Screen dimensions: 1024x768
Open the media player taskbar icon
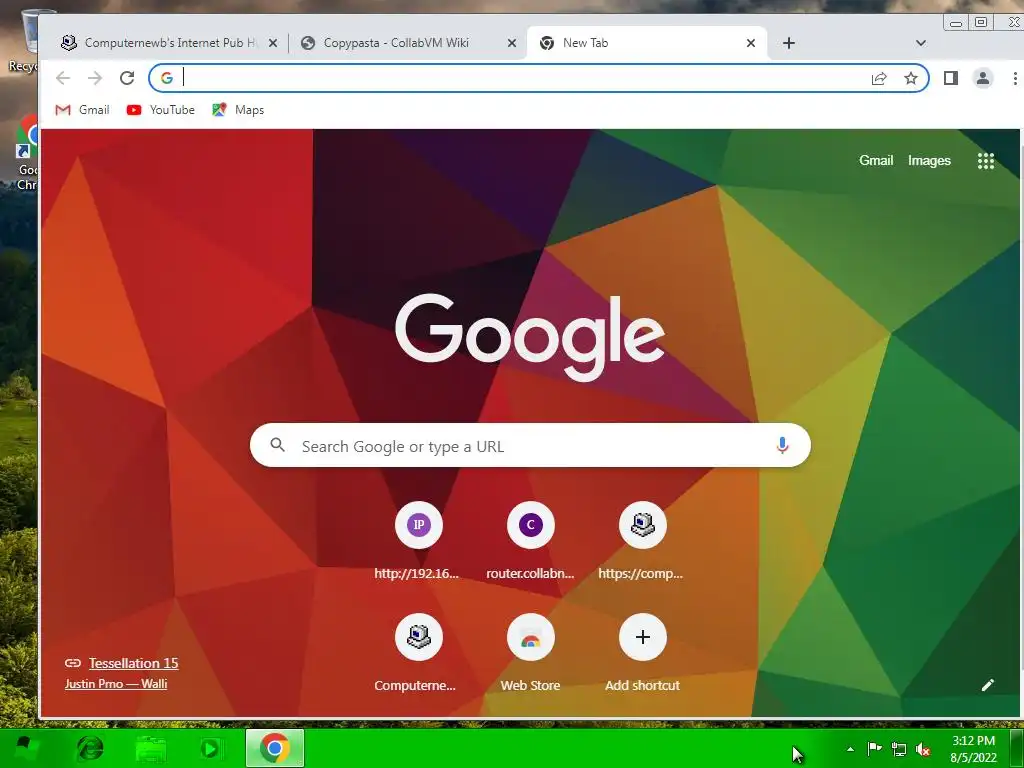(210, 748)
